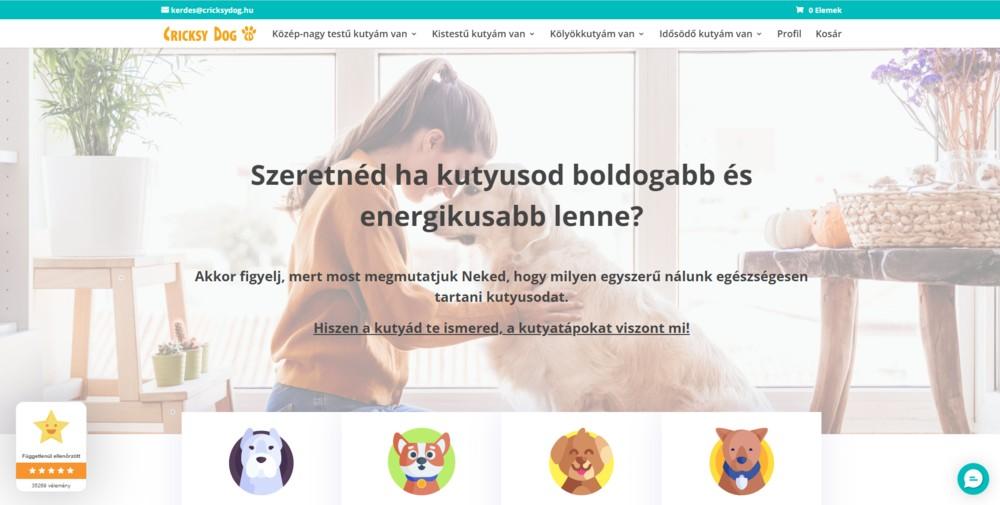Screen dimensions: 1000x505
Task: Click the orange paw print icon
Action: (249, 33)
